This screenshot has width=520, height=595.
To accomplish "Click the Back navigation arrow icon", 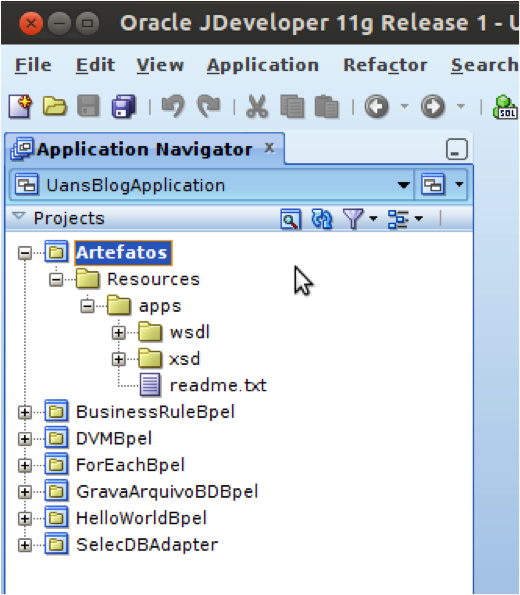I will pyautogui.click(x=377, y=106).
